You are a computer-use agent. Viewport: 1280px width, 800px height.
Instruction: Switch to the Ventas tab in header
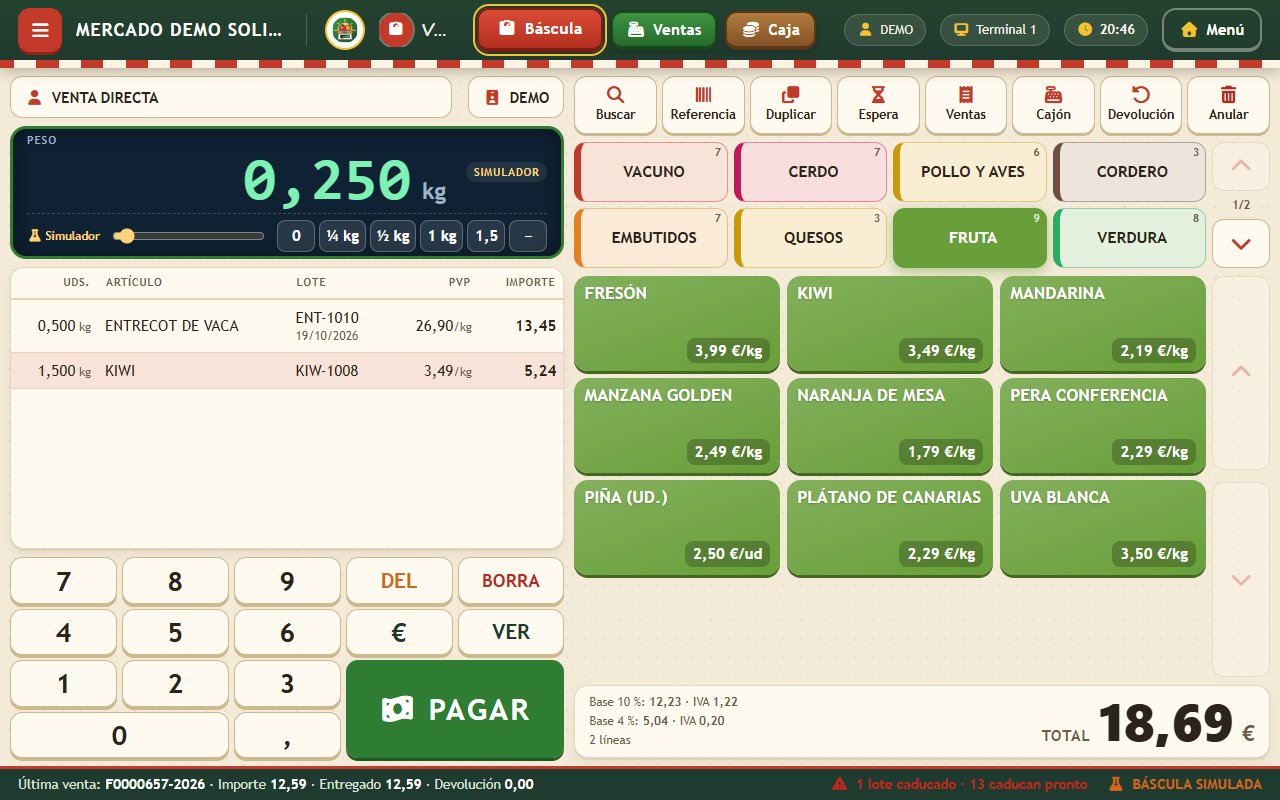(664, 30)
